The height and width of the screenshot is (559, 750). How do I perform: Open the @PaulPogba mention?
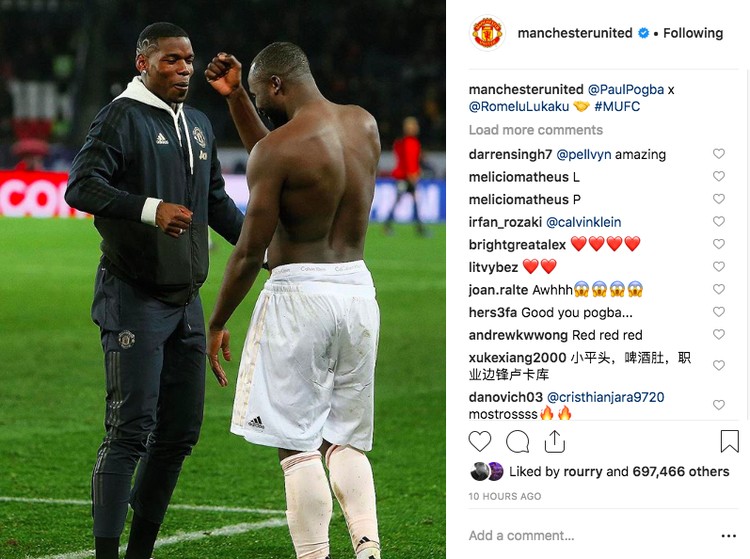626,89
